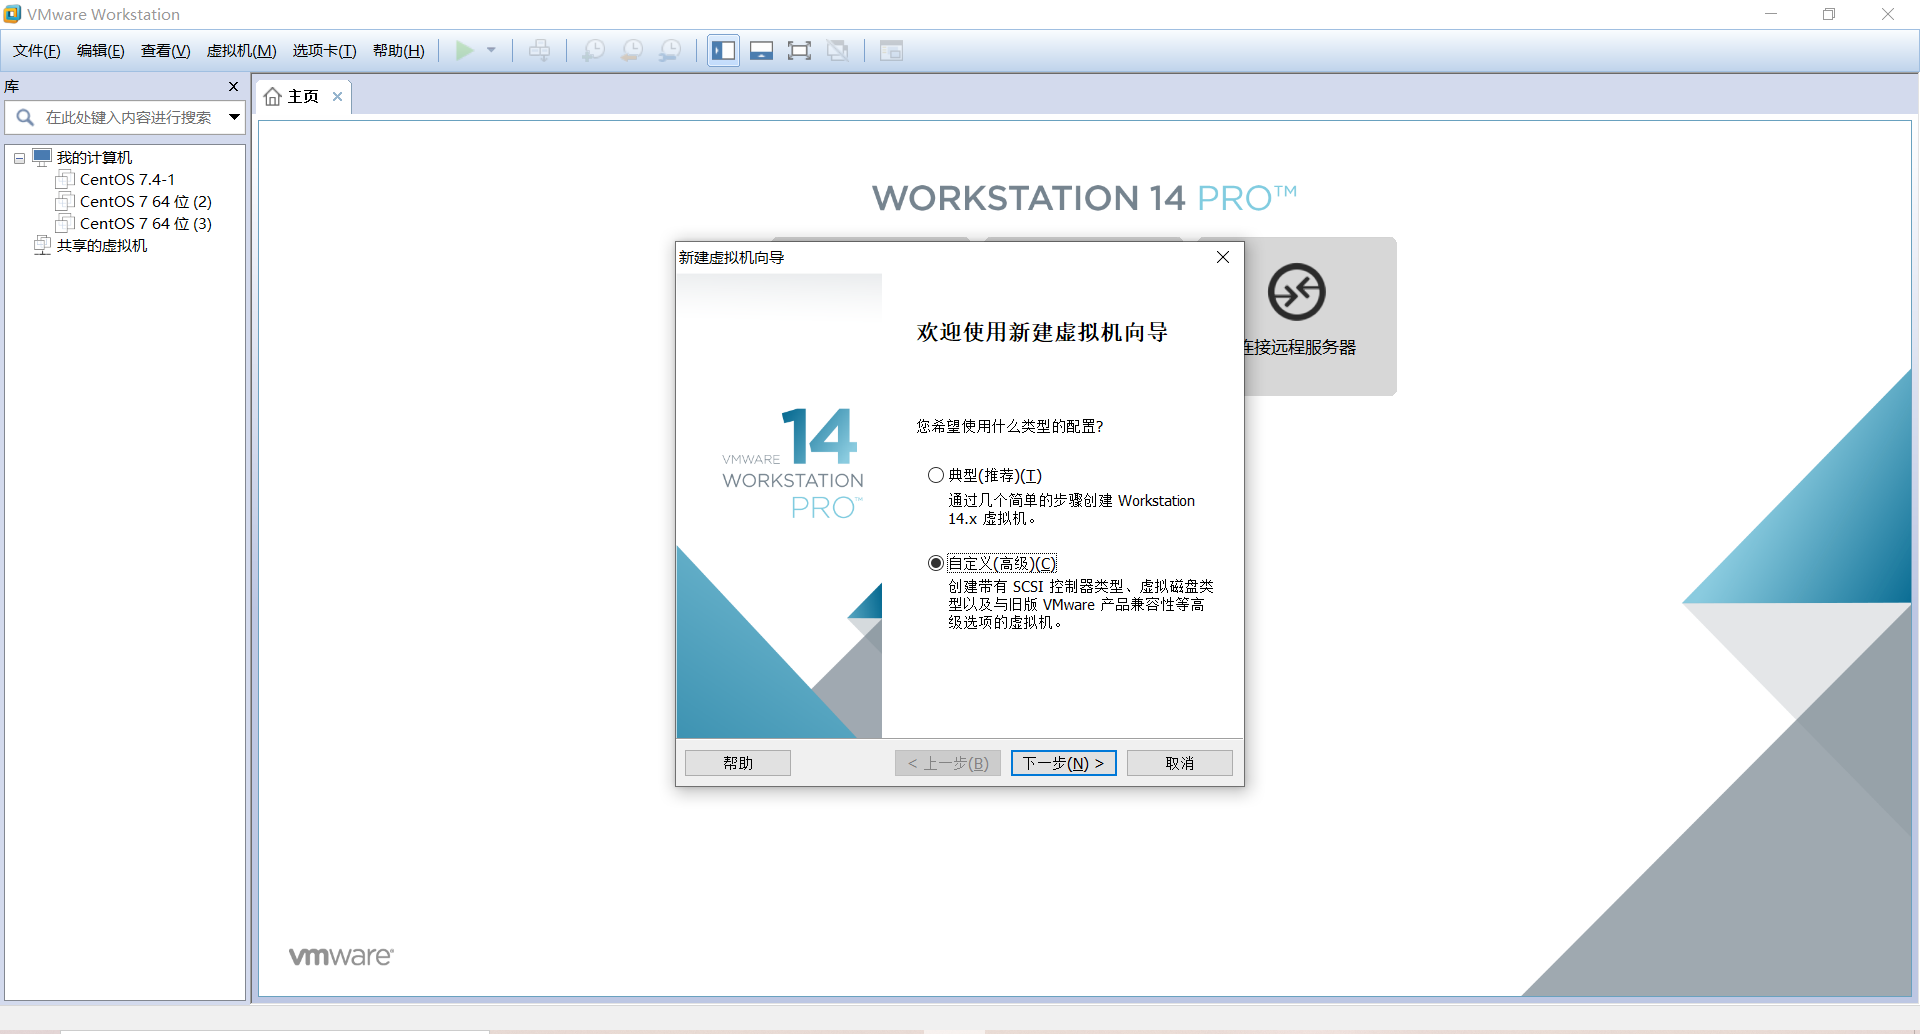
Task: Open the 选项卡(T) menu
Action: 325,51
